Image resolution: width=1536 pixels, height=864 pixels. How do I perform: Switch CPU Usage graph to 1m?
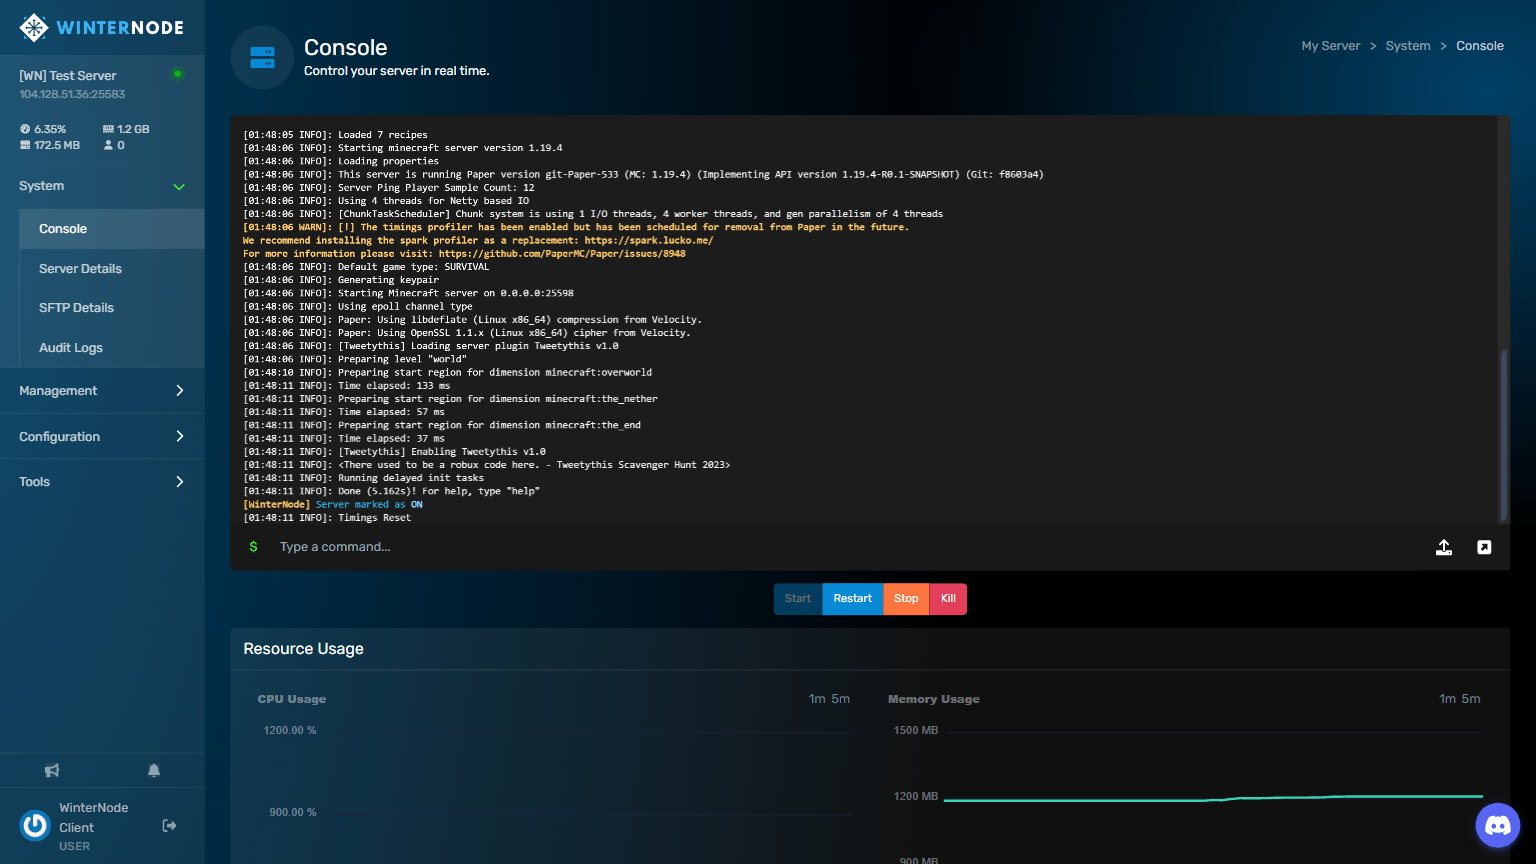tap(817, 699)
